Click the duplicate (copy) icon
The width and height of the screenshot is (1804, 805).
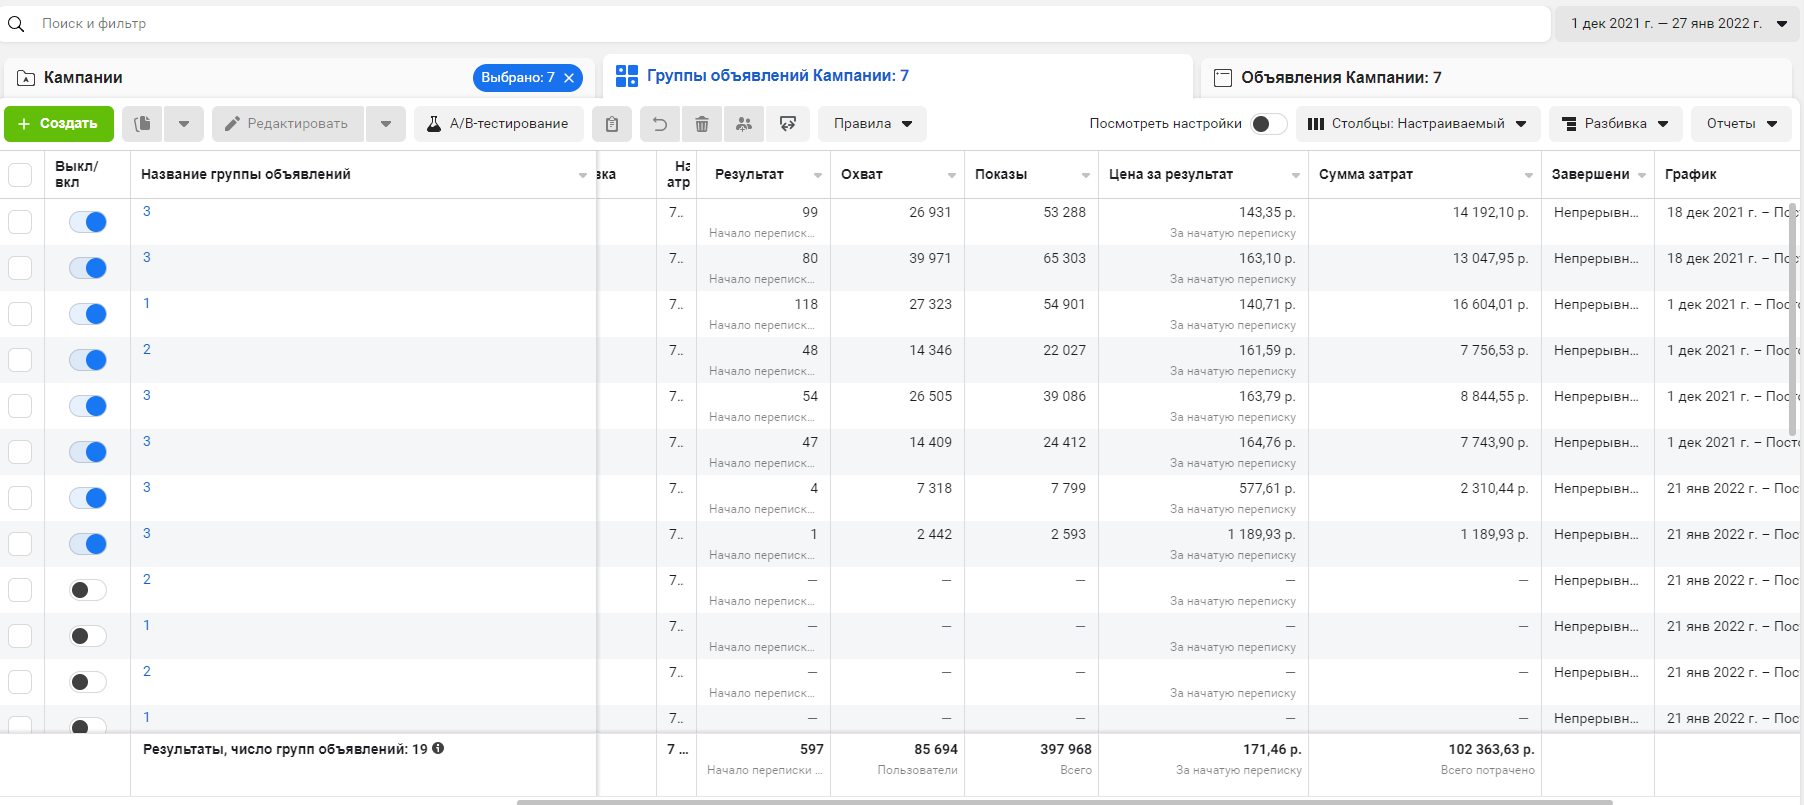pos(143,124)
